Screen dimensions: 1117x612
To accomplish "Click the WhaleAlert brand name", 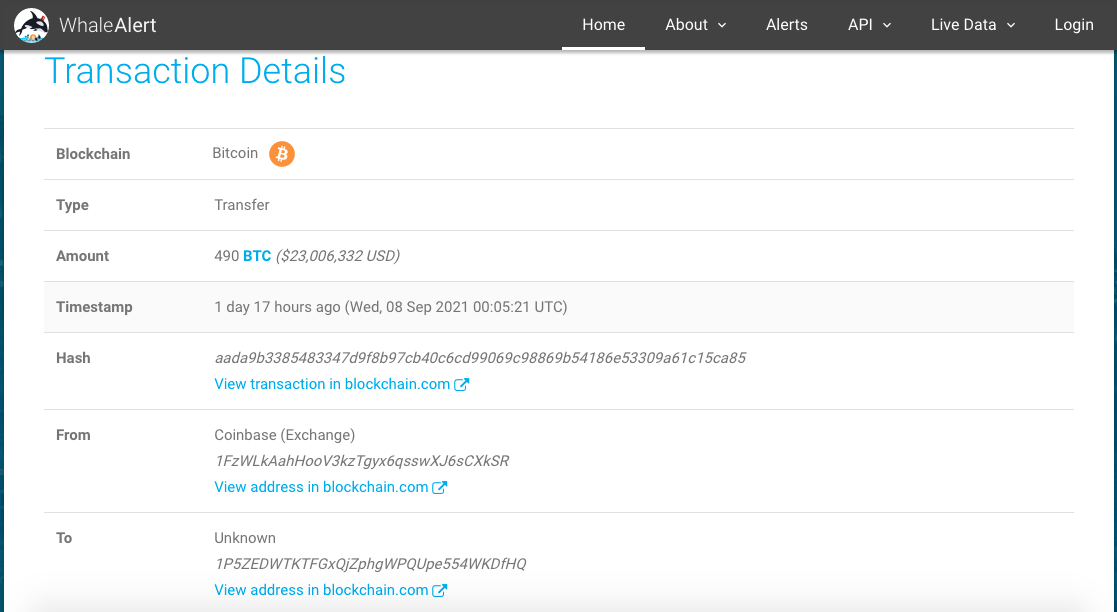I will click(108, 26).
